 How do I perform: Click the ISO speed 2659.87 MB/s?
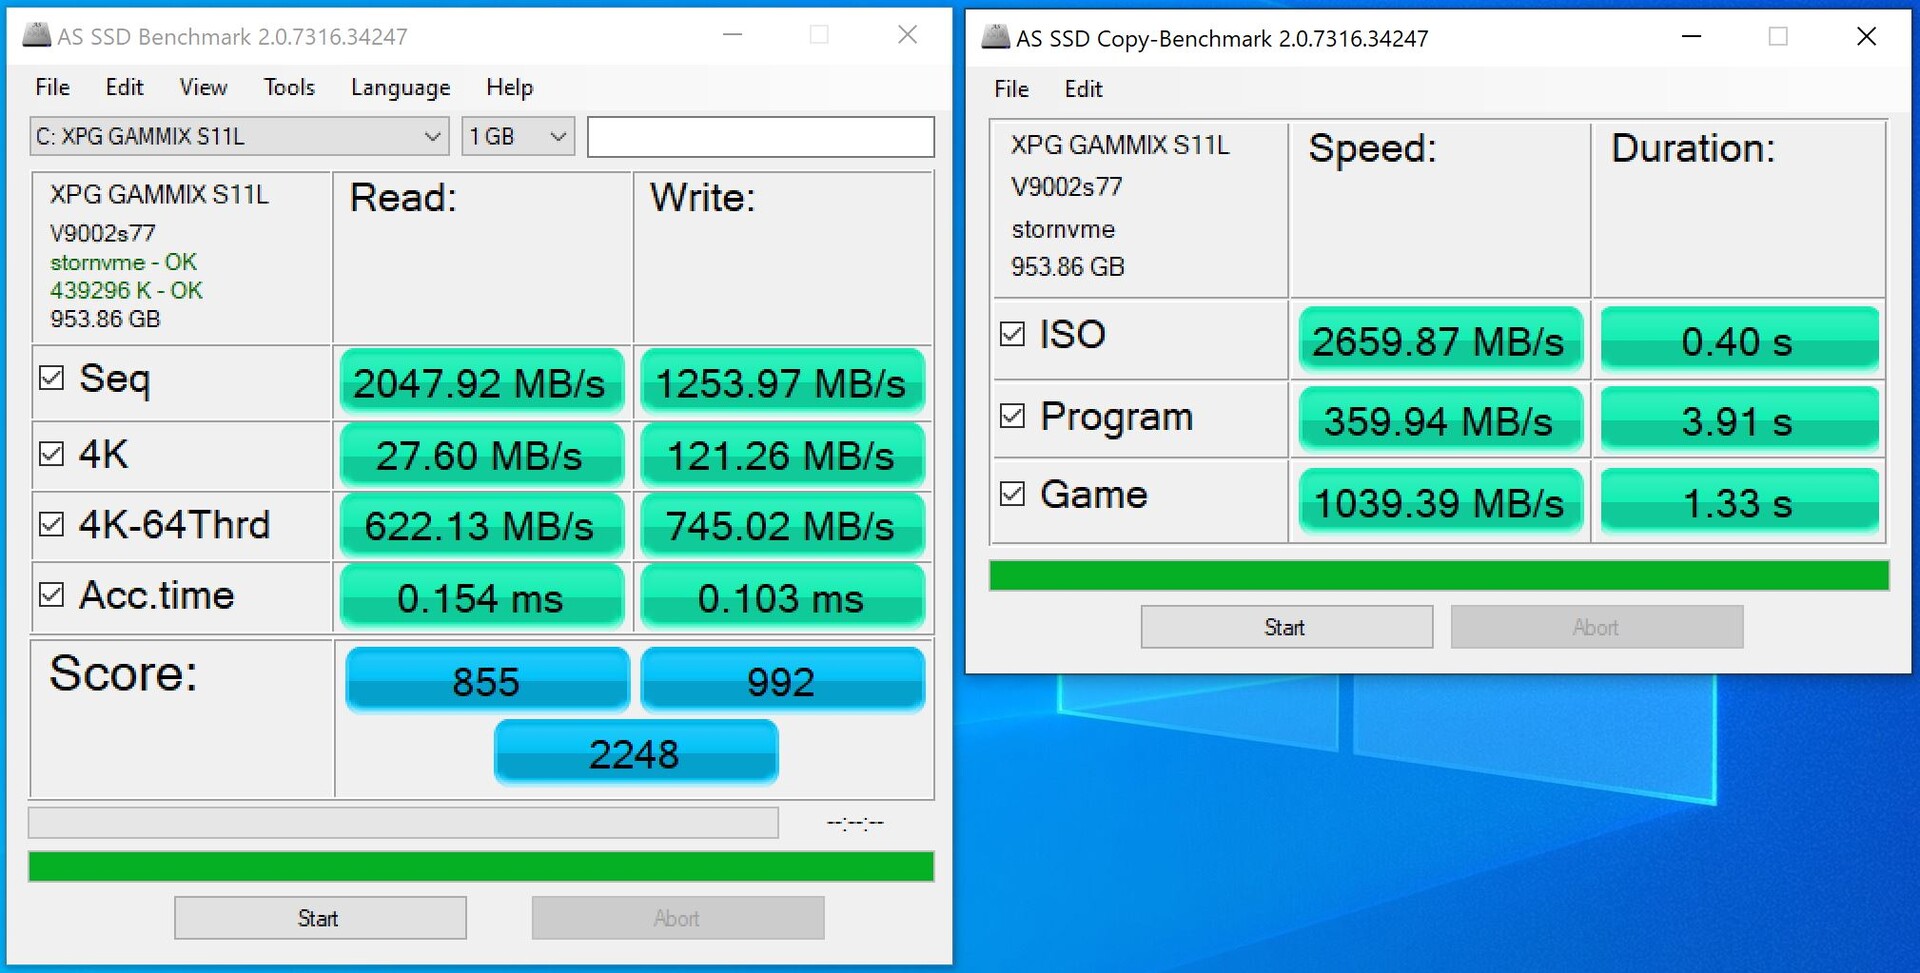1439,340
